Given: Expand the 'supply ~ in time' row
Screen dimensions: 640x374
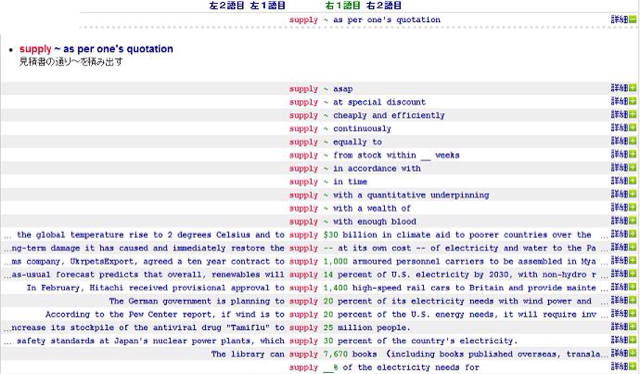Looking at the screenshot, I should pos(633,180).
